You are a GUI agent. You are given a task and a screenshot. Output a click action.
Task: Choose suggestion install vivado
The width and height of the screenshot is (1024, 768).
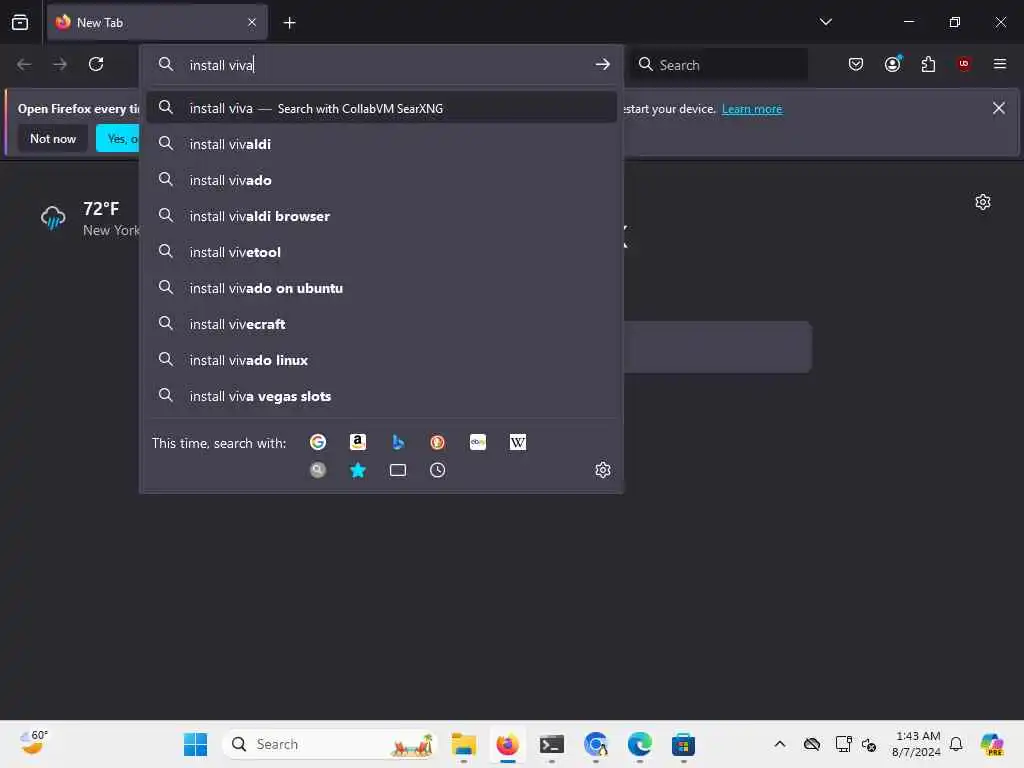pyautogui.click(x=381, y=180)
